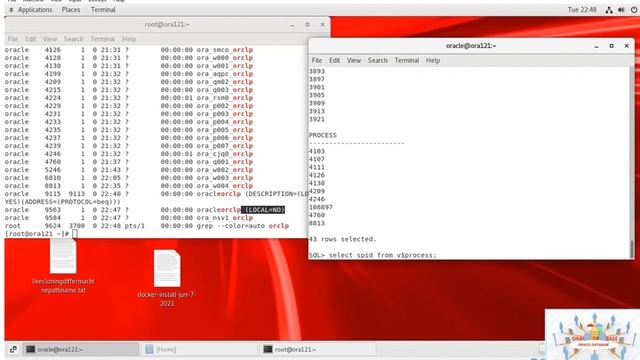Screen dimensions: 640x360
Task: Click value 8813 in oracle terminal output
Action: (x=317, y=223)
